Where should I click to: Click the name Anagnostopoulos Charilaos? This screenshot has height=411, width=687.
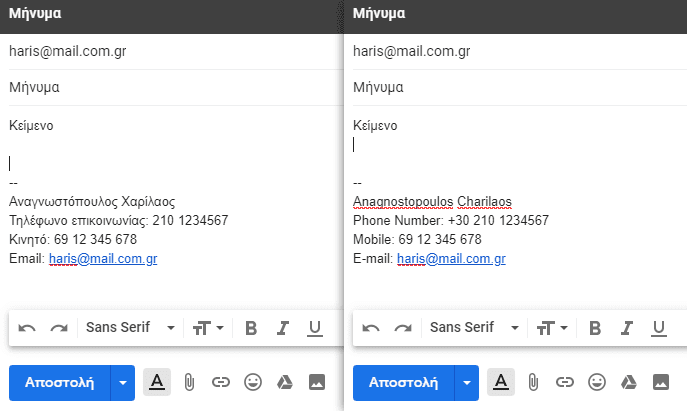pos(432,202)
